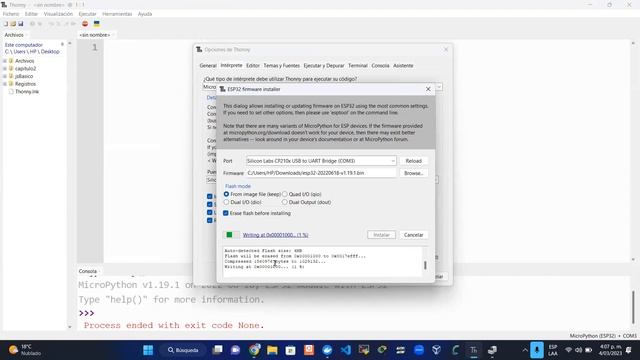Open the Windows Start menu

pyautogui.click(x=148, y=350)
